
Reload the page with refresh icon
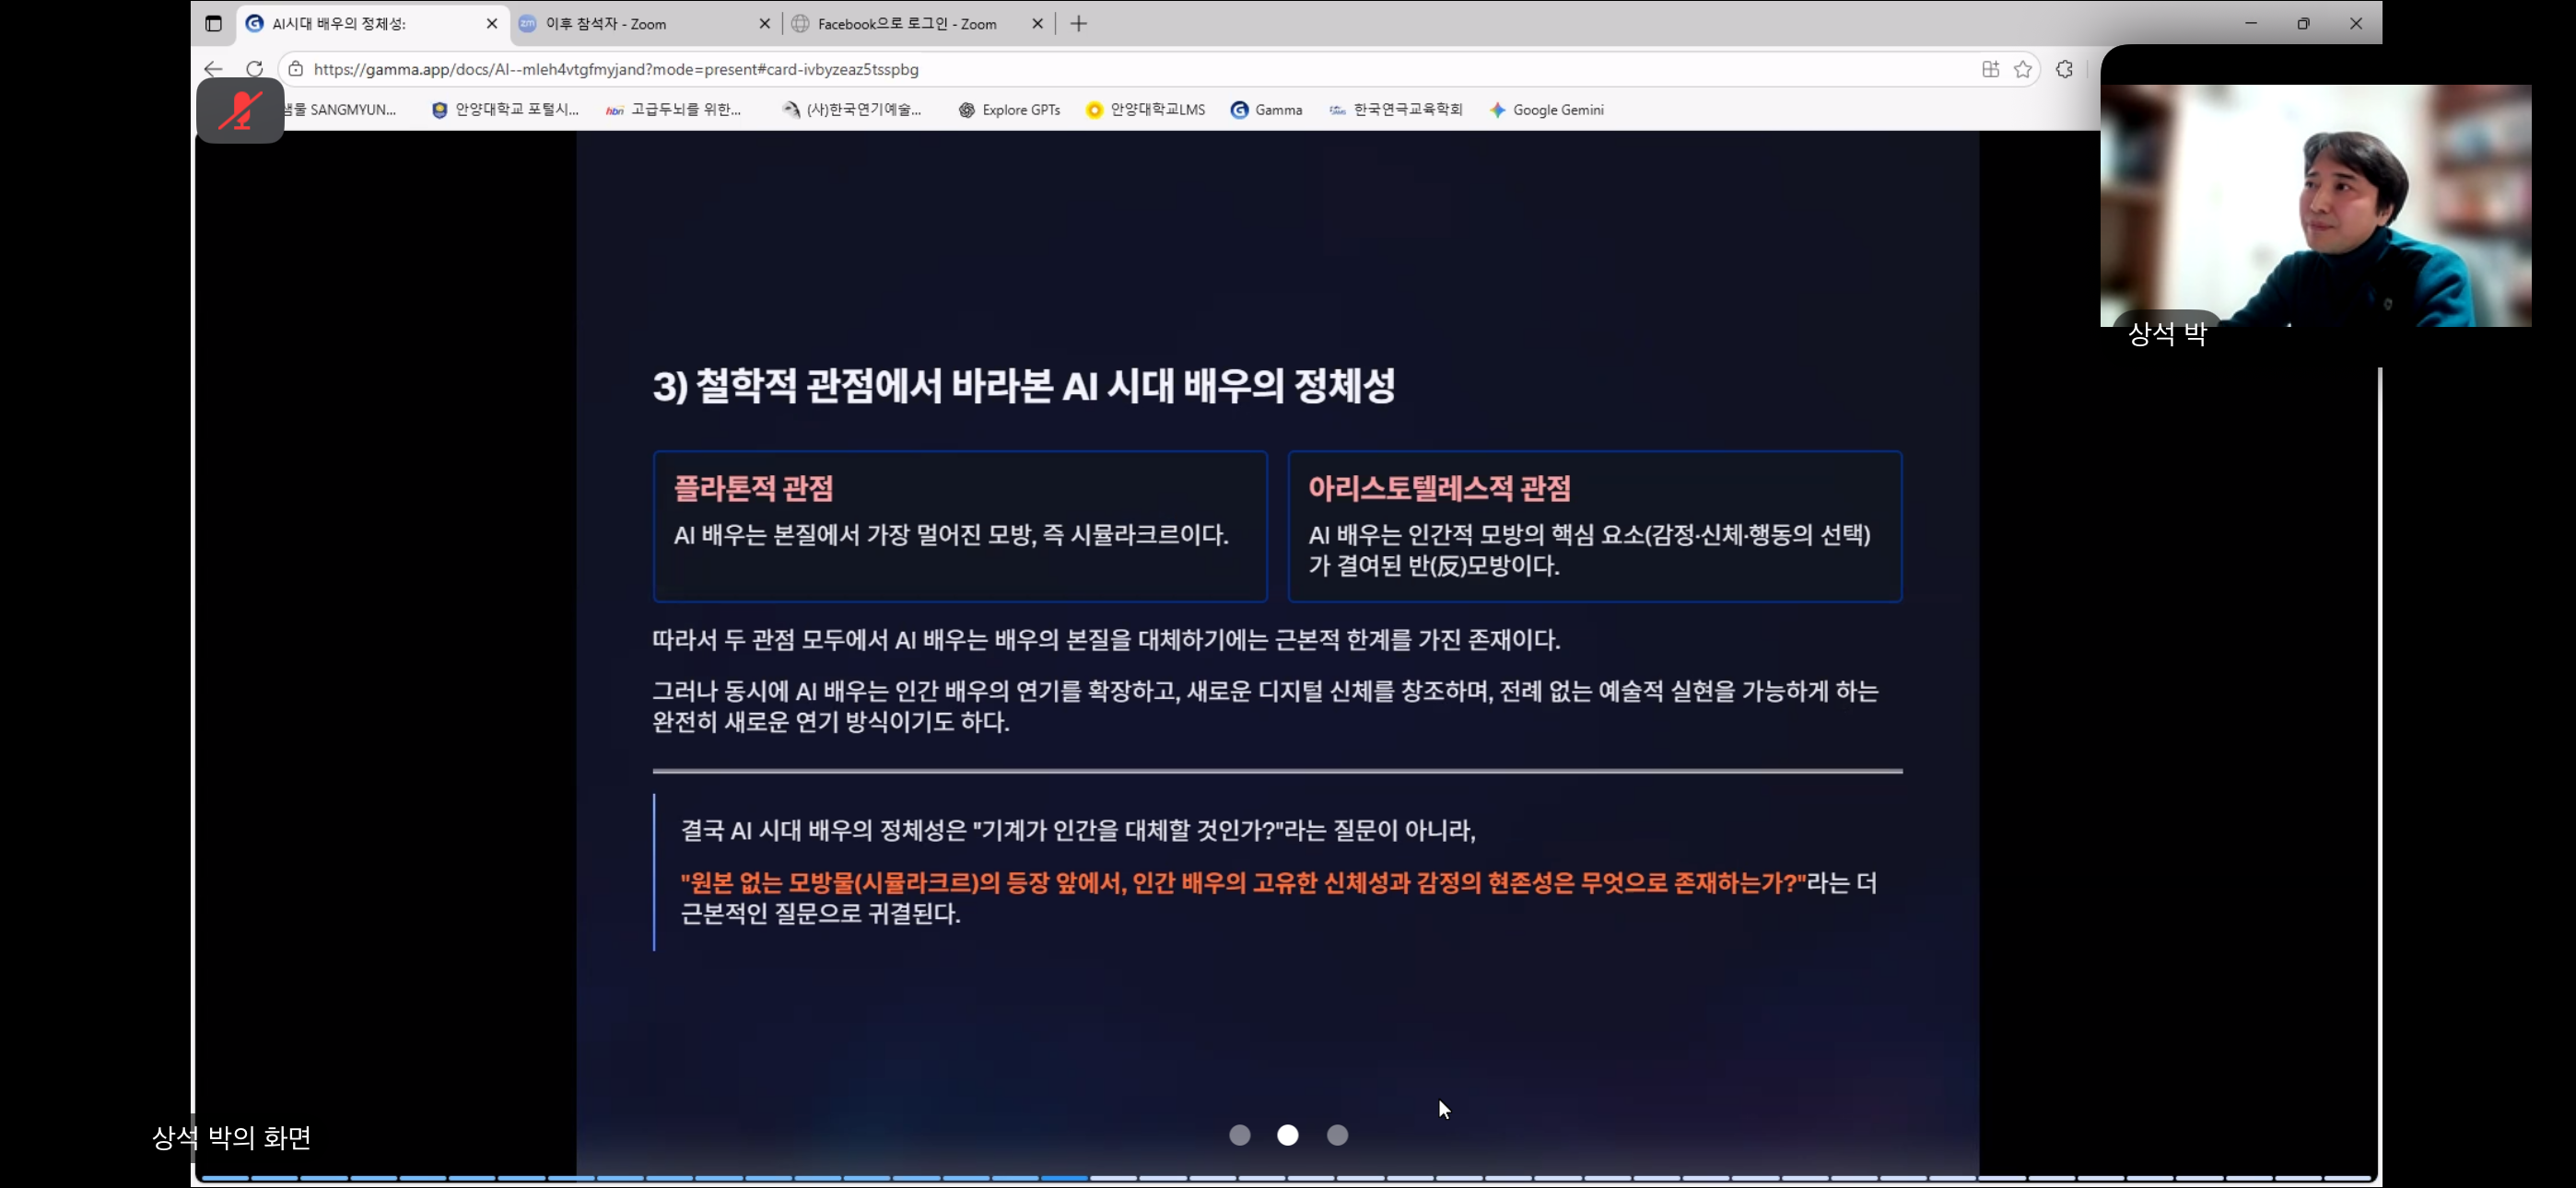click(x=255, y=69)
